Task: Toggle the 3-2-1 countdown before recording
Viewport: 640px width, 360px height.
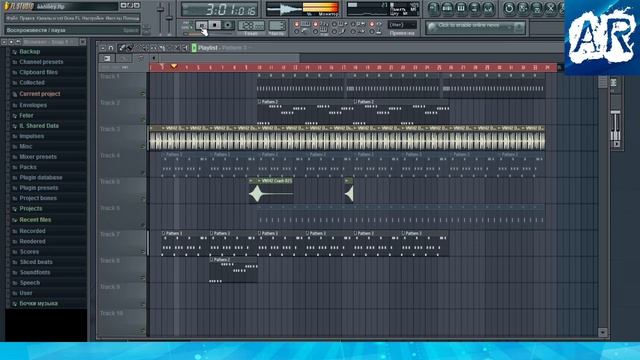Action: click(x=315, y=24)
